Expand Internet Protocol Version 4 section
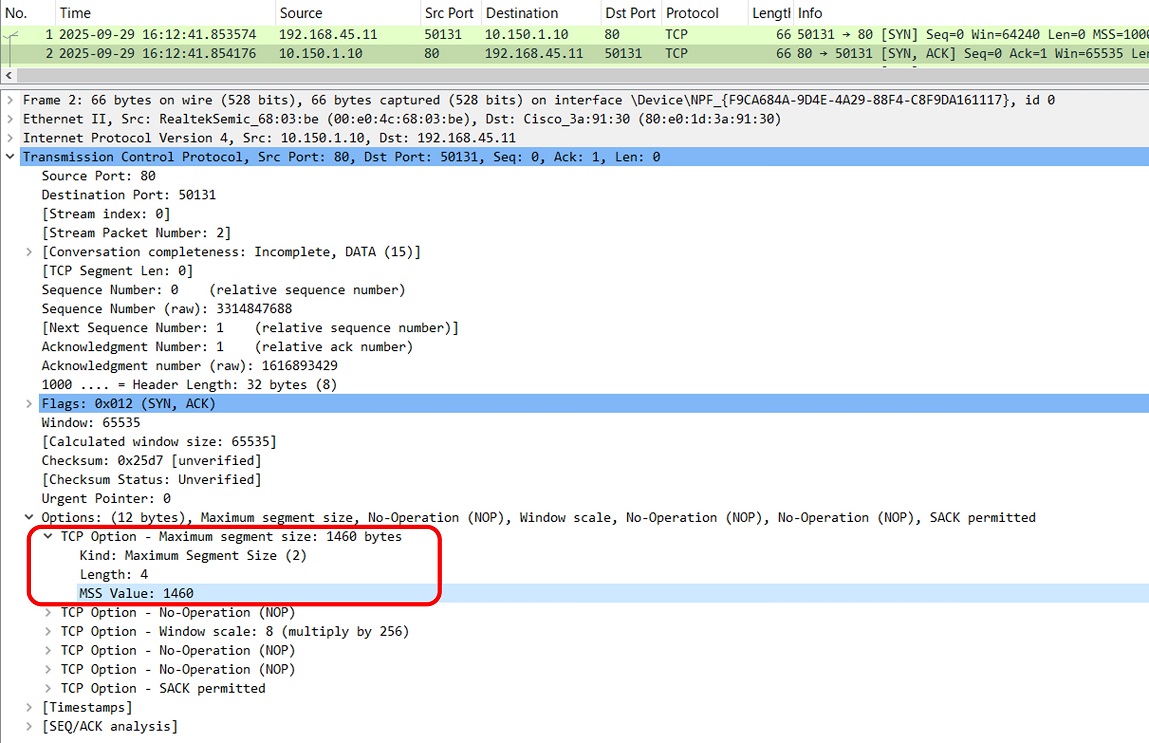This screenshot has height=743, width=1149. pos(10,138)
